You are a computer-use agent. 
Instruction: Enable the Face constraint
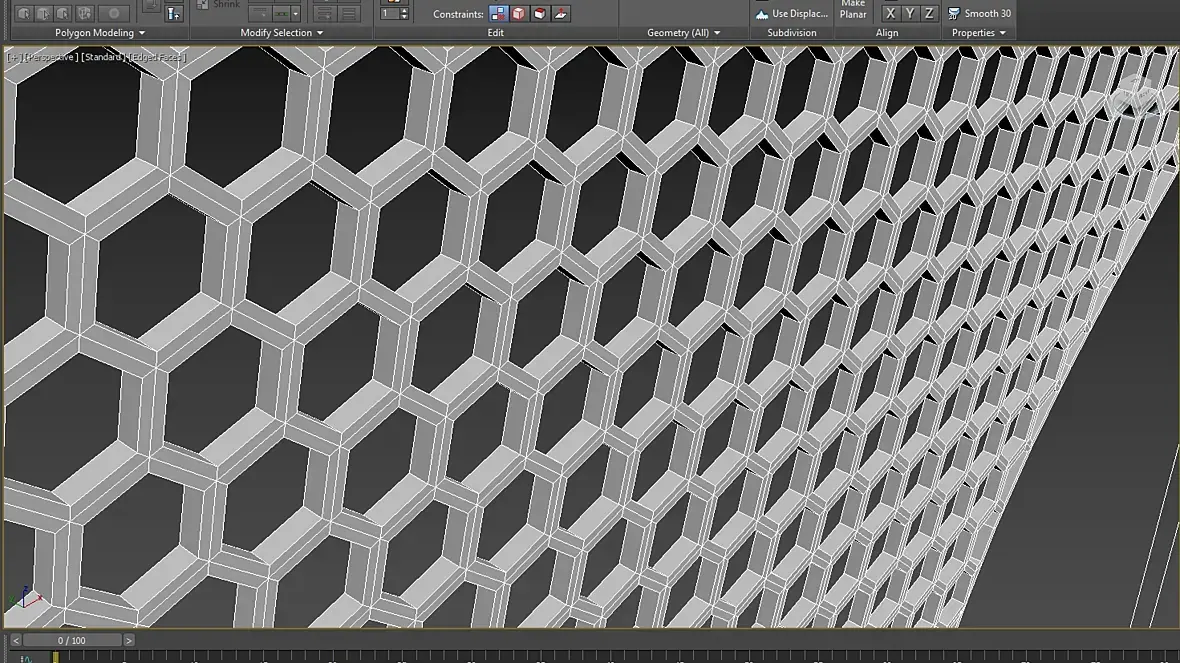click(540, 14)
